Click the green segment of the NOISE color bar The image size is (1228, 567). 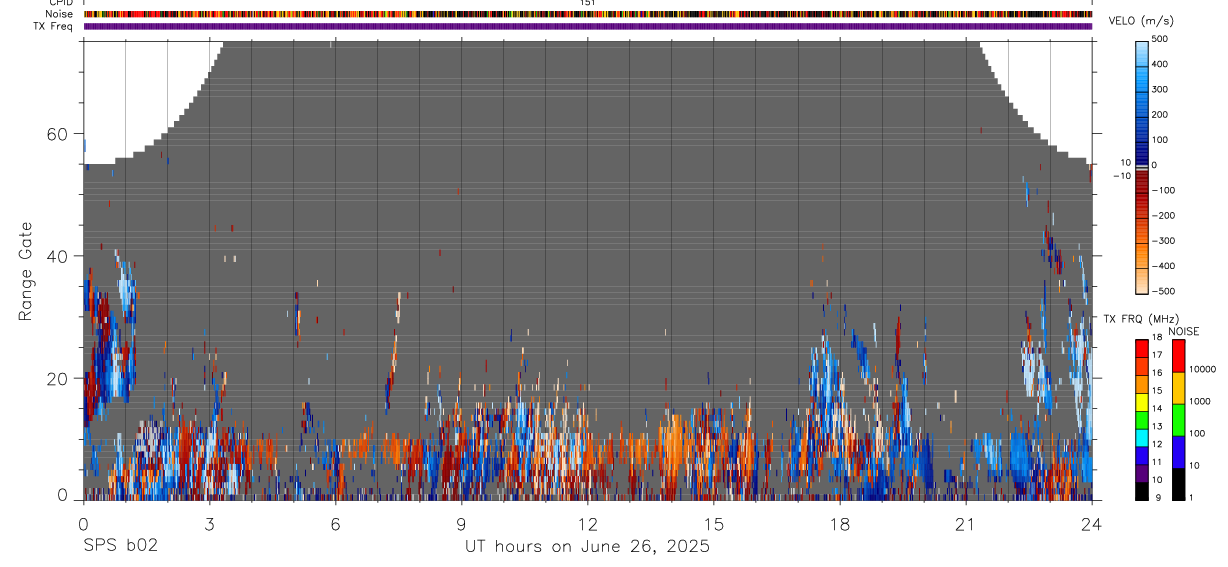click(x=1178, y=420)
